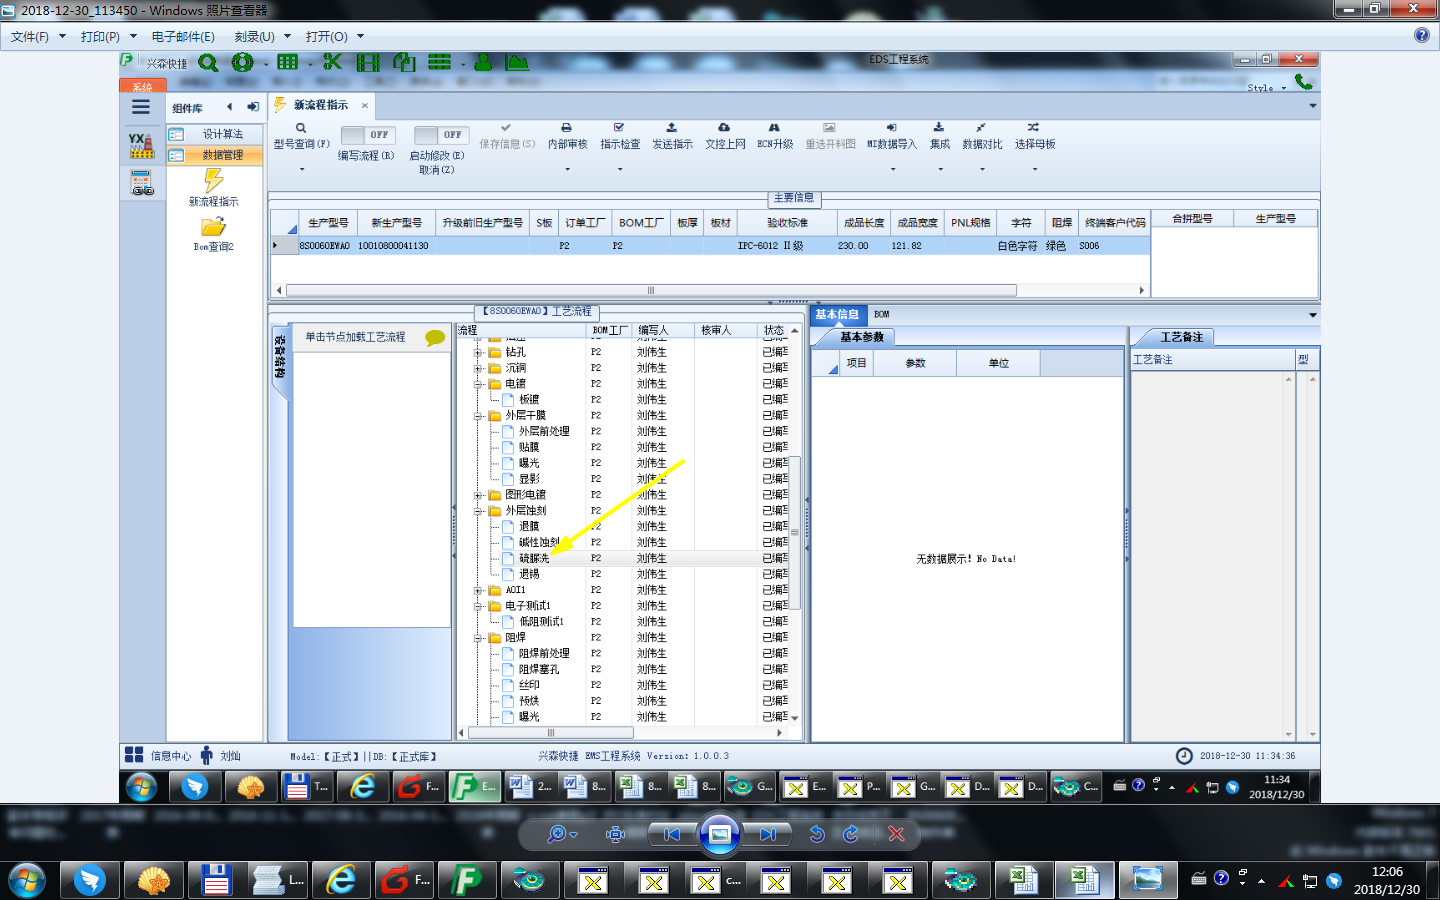
Task: Click ECN升级 tool
Action: (774, 136)
